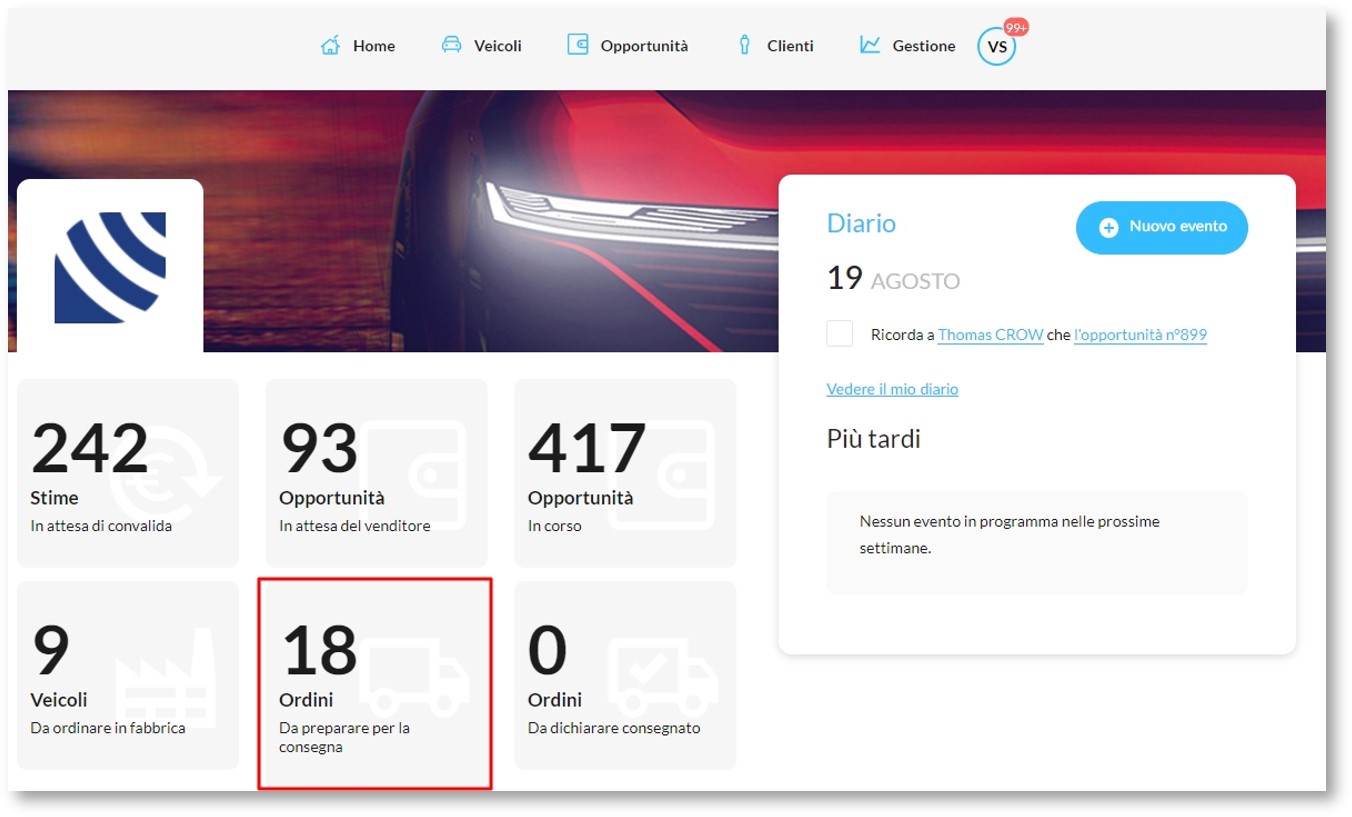Click the Vedere il mio diario link
Screen dimensions: 1352x817
(892, 389)
